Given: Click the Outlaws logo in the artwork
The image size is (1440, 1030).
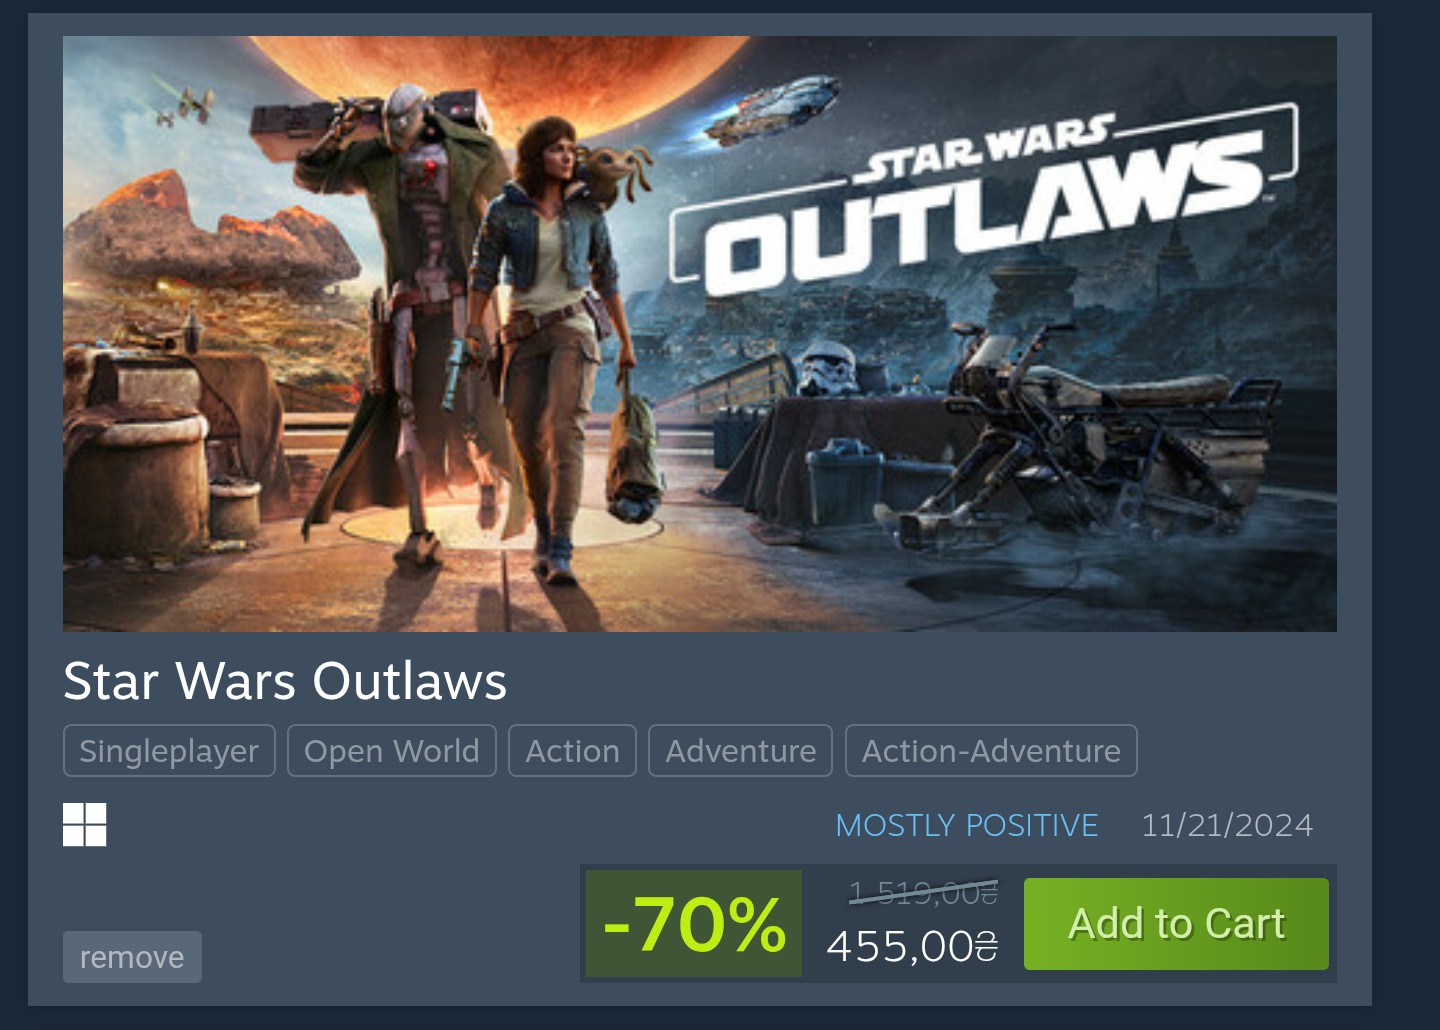Looking at the screenshot, I should [x=985, y=200].
